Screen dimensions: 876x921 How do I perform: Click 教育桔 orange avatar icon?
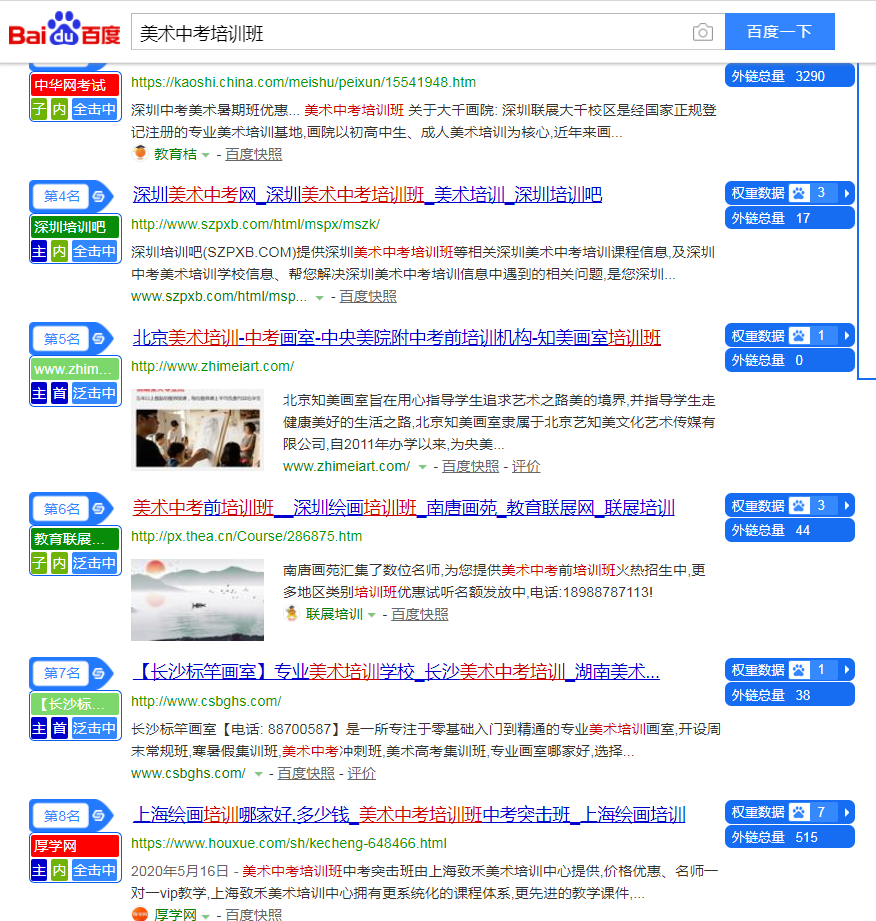pos(140,153)
